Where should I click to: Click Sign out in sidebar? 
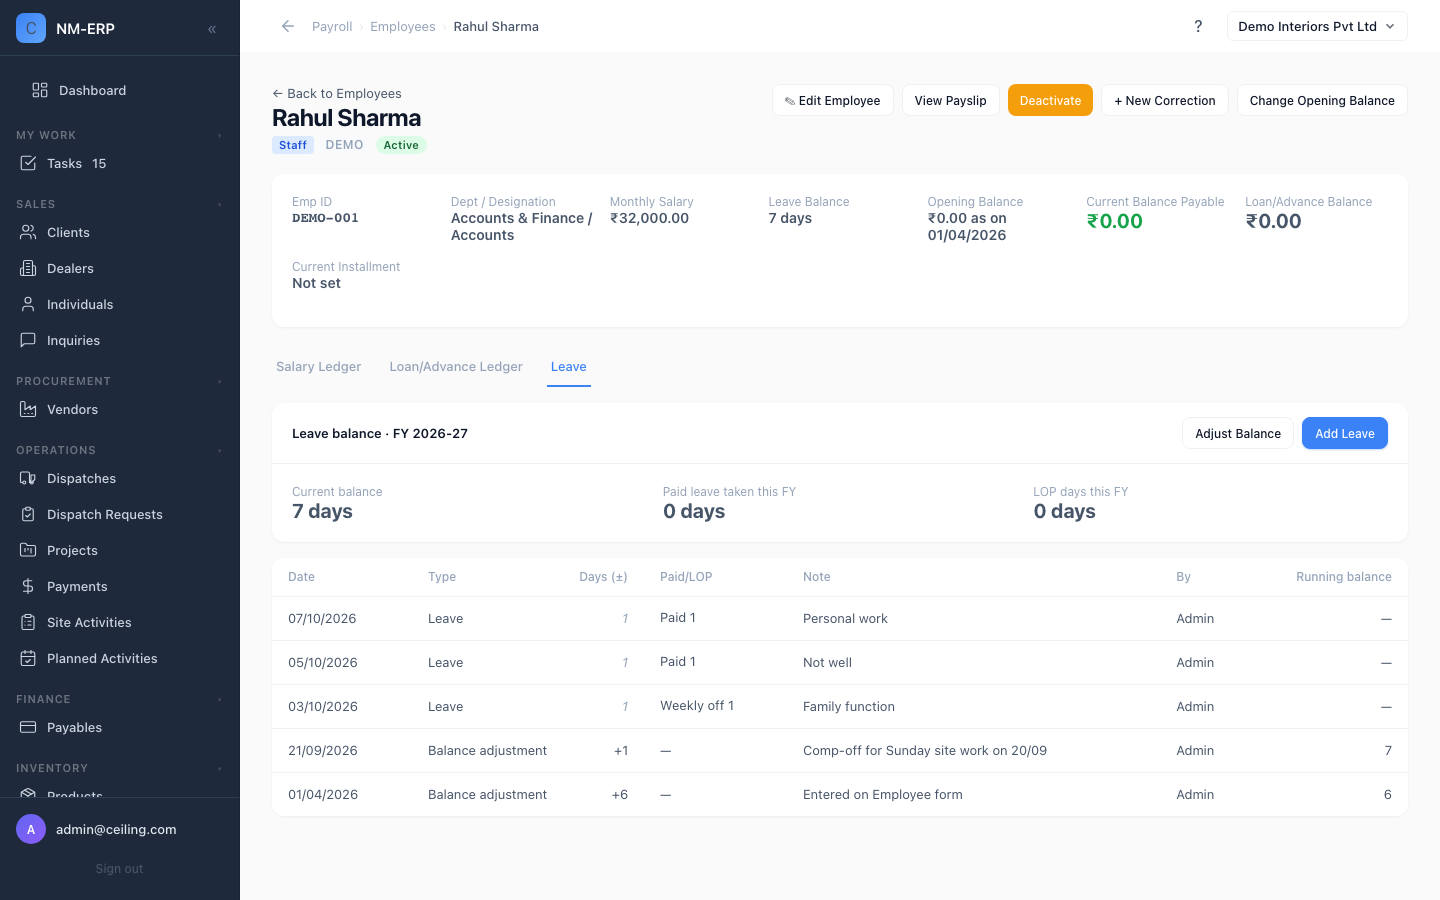[119, 869]
